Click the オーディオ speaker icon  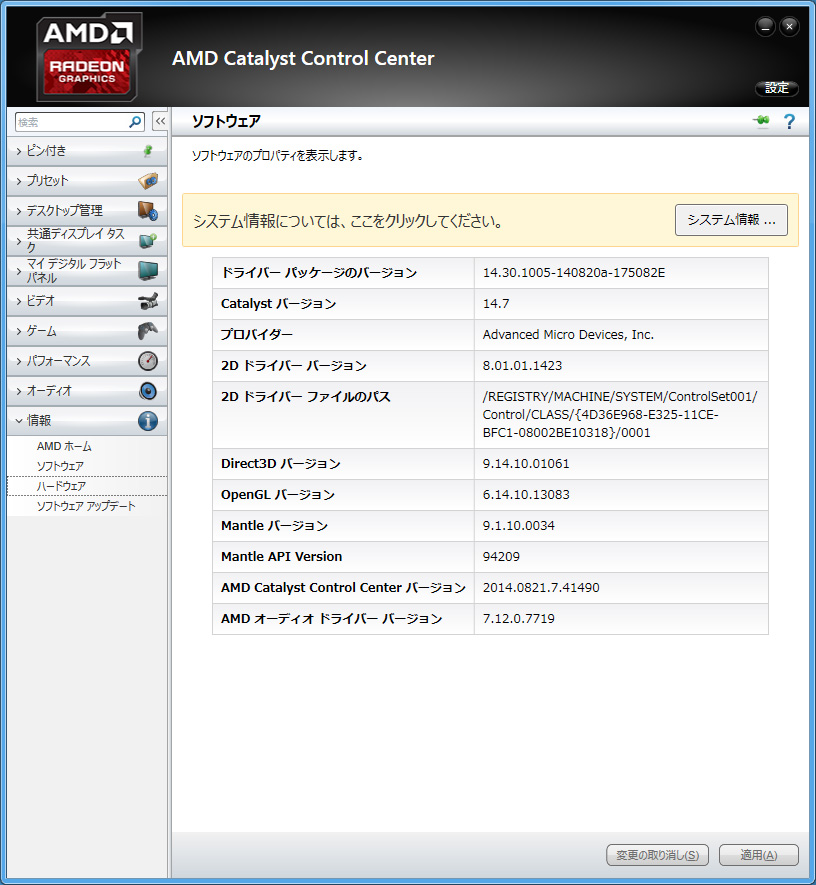pos(148,391)
